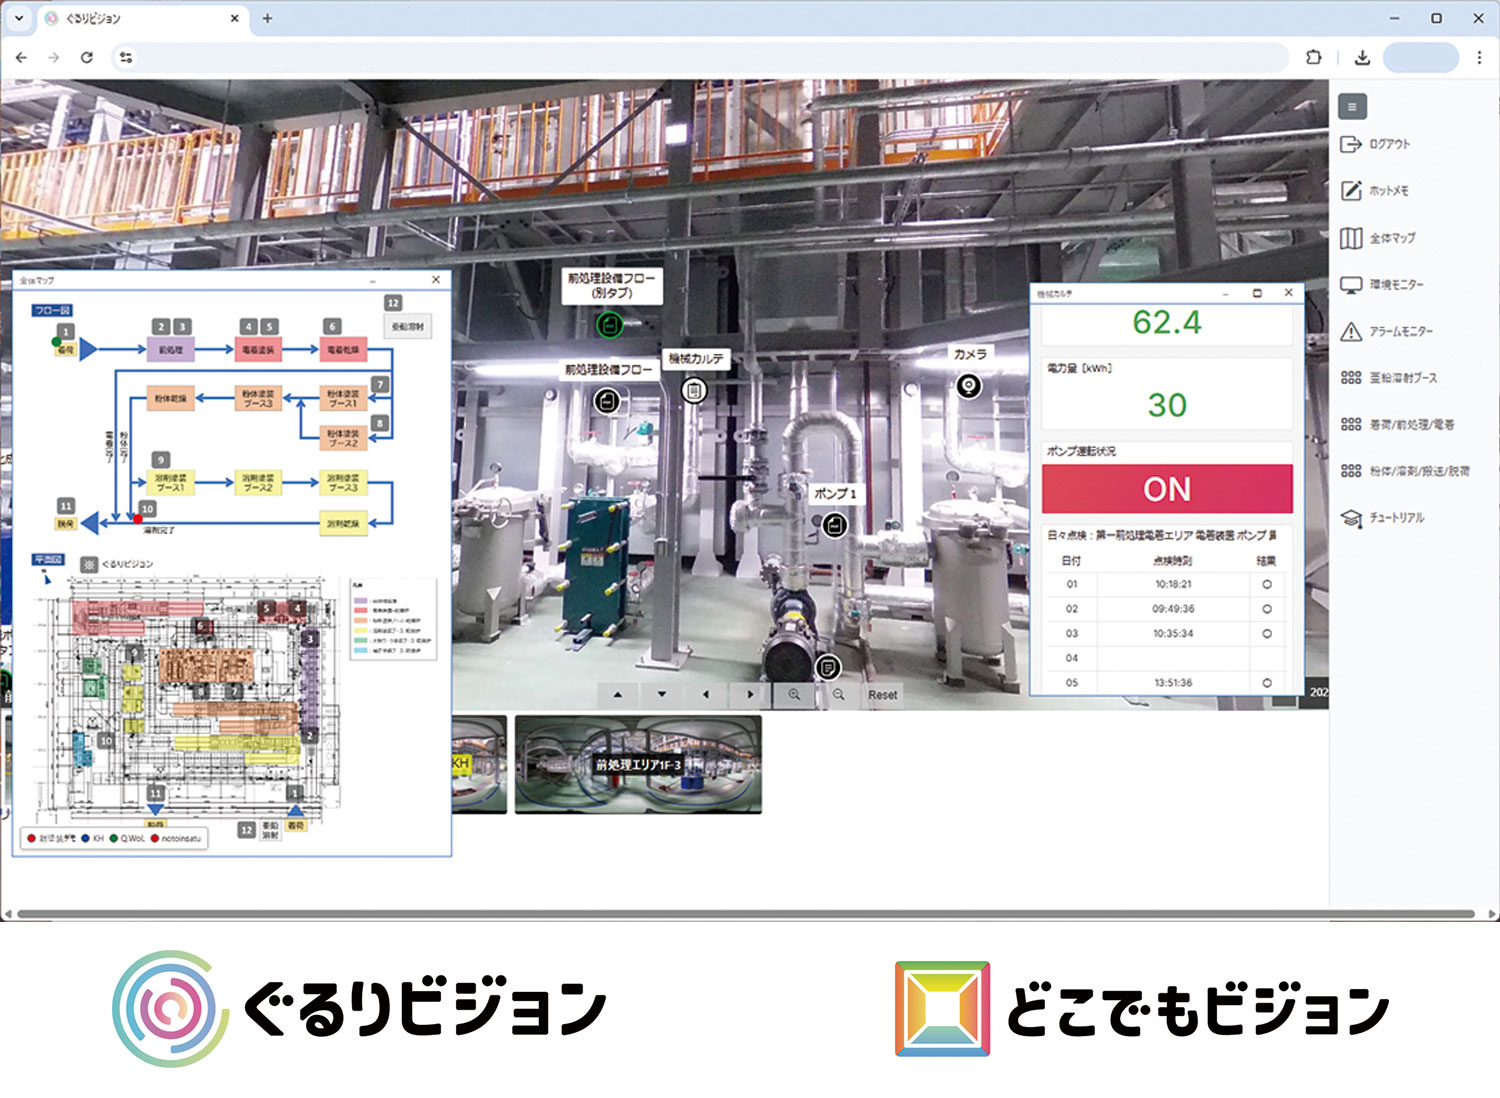The width and height of the screenshot is (1500, 1098).
Task: Click the zoom-in magnifier in the viewer controls
Action: 794,694
